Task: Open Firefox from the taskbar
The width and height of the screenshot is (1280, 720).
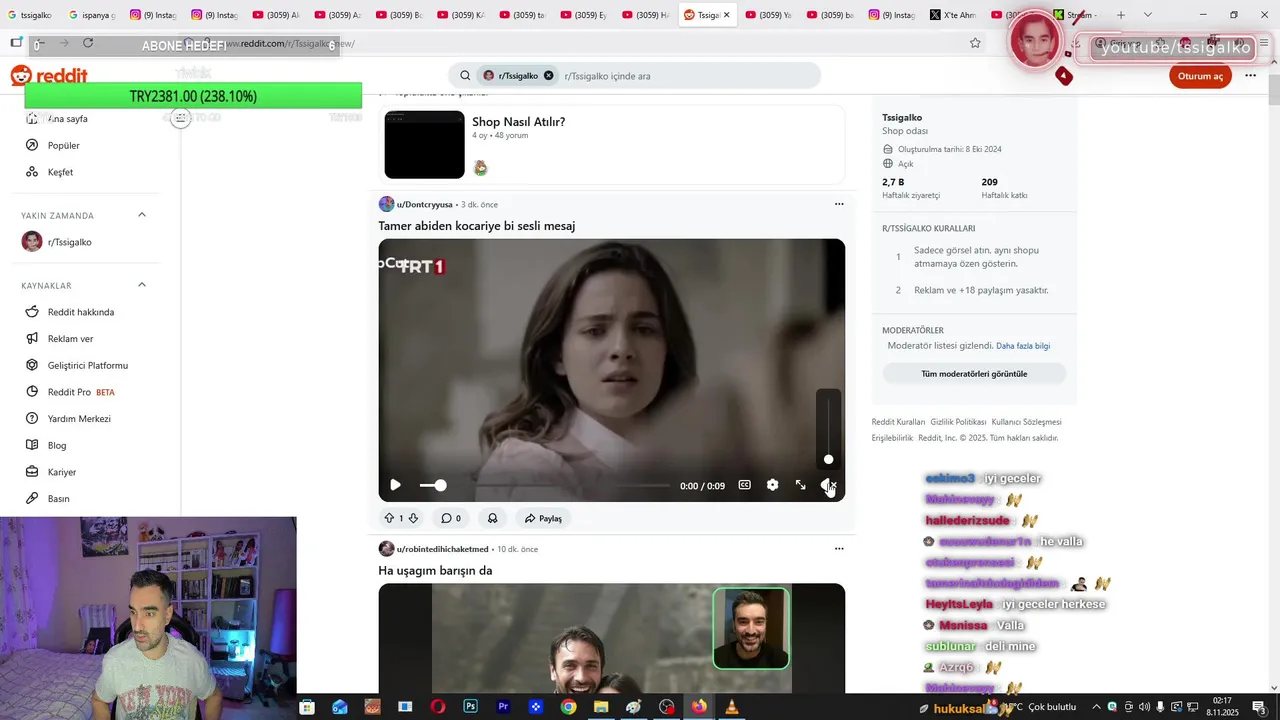Action: pyautogui.click(x=698, y=707)
